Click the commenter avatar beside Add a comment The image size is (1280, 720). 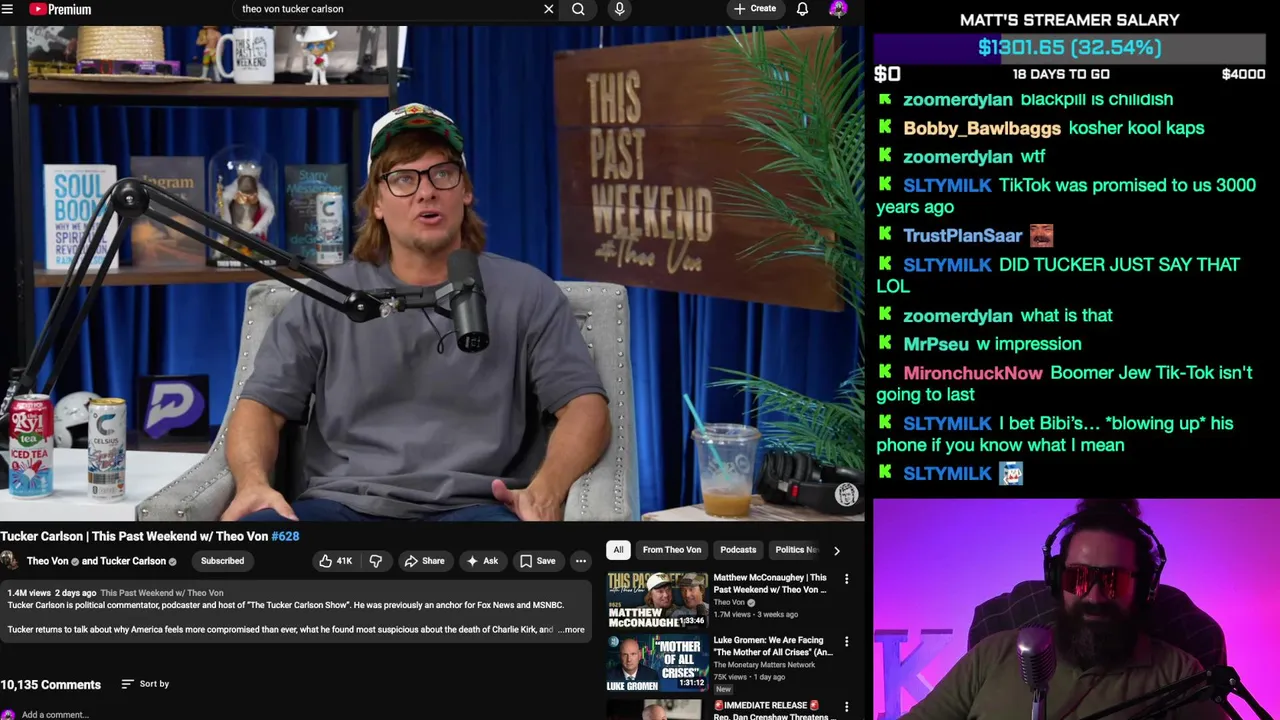pyautogui.click(x=8, y=714)
